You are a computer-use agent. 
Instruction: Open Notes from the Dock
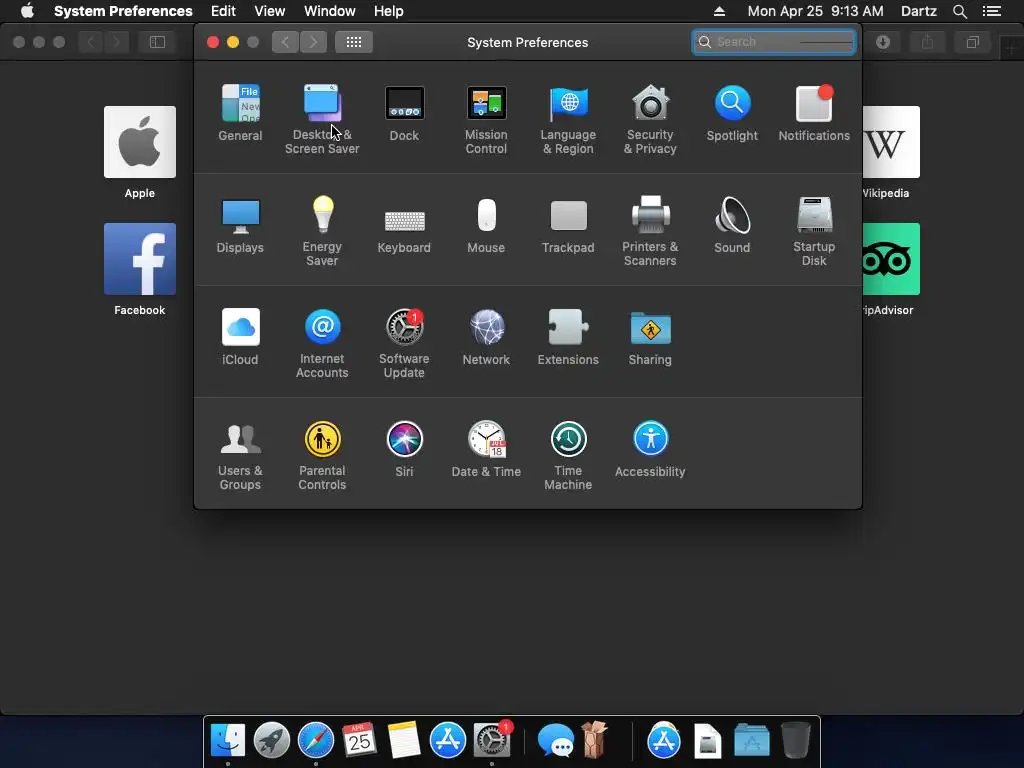(x=404, y=740)
